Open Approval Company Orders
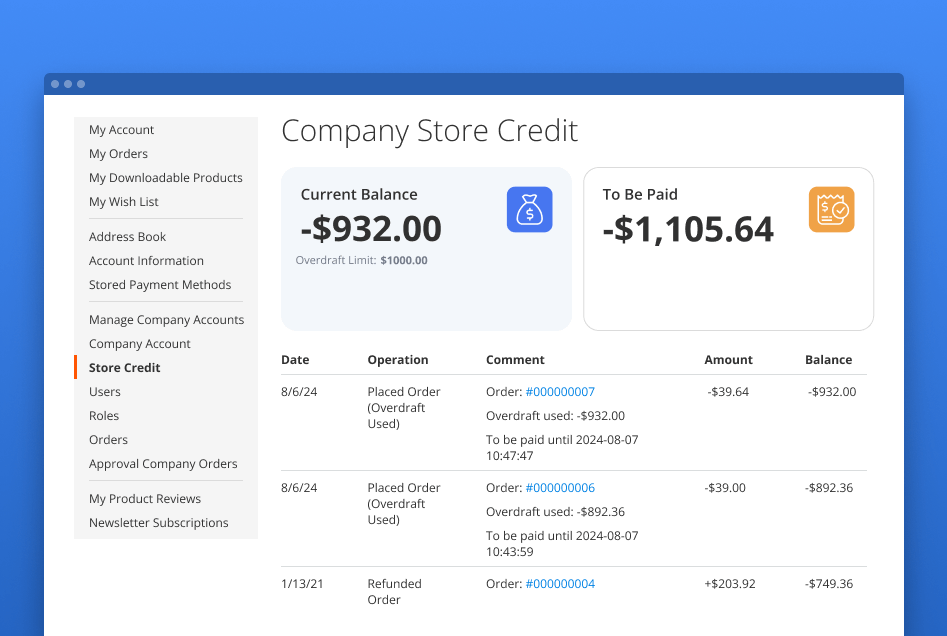This screenshot has width=947, height=636. pyautogui.click(x=164, y=463)
